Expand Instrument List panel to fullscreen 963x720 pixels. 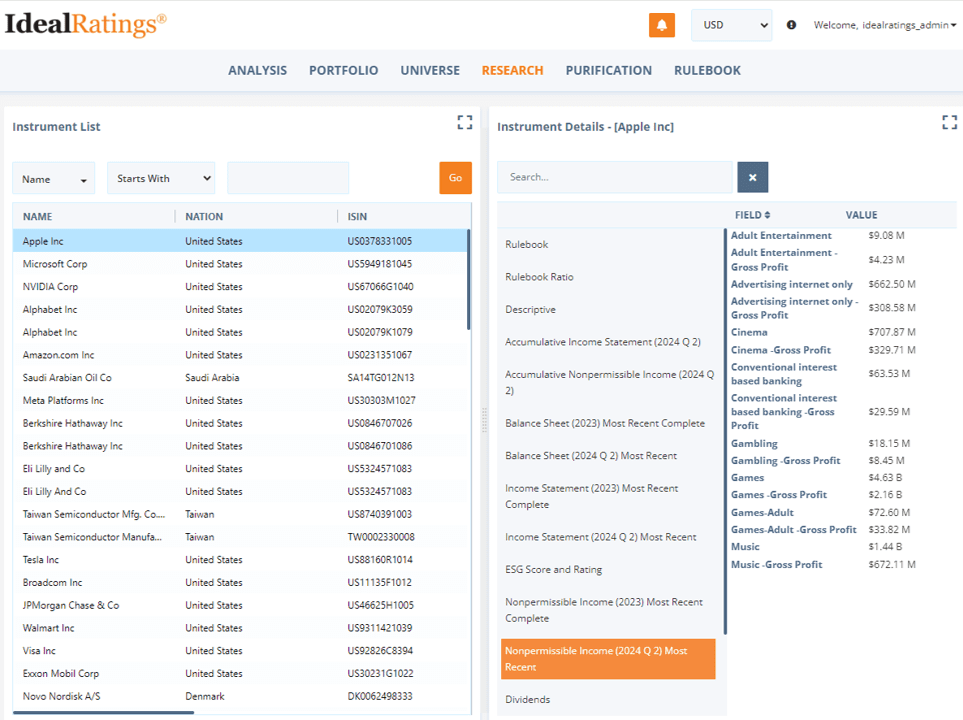(x=465, y=122)
